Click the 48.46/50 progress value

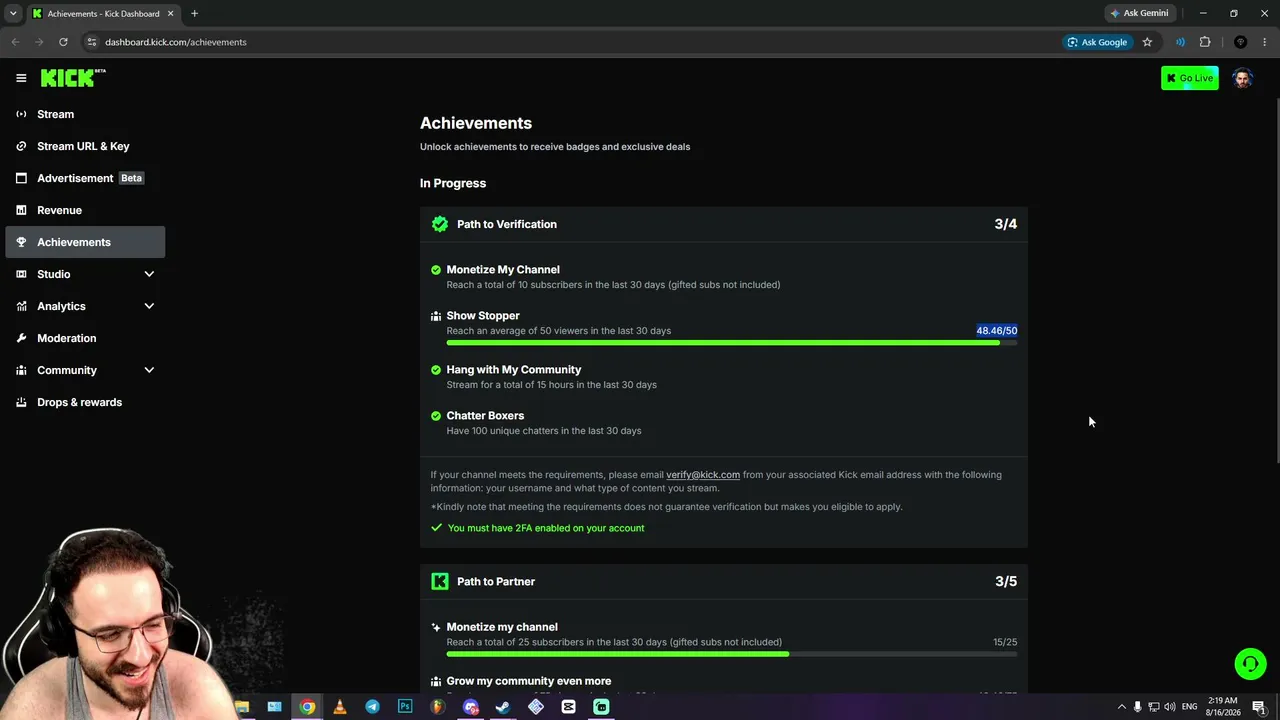997,331
